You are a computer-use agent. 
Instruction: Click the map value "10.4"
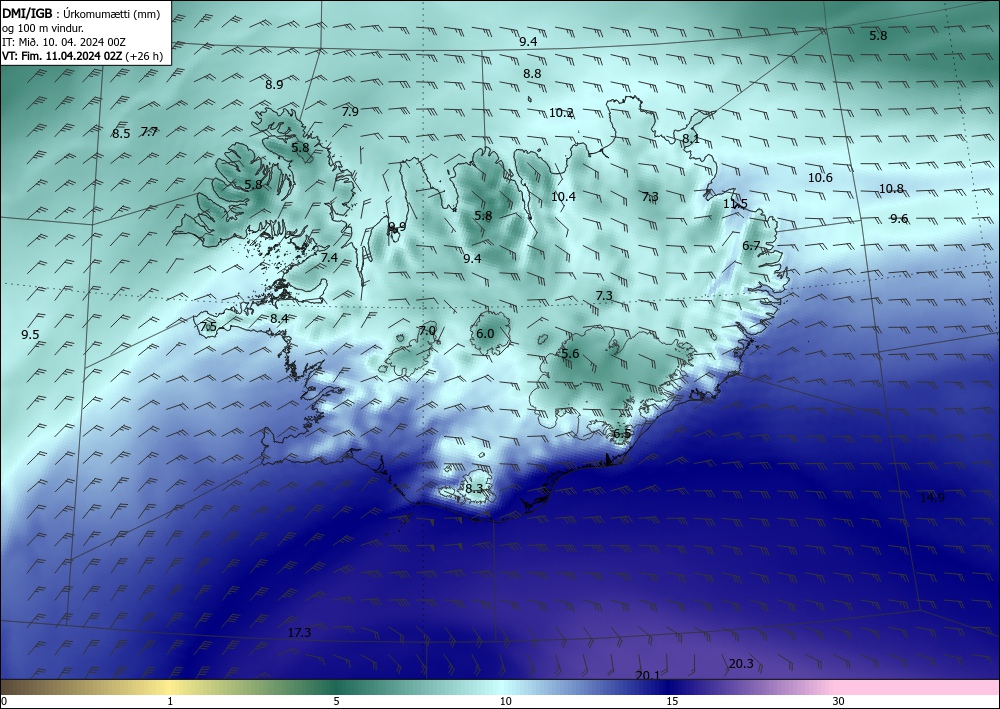tap(563, 196)
